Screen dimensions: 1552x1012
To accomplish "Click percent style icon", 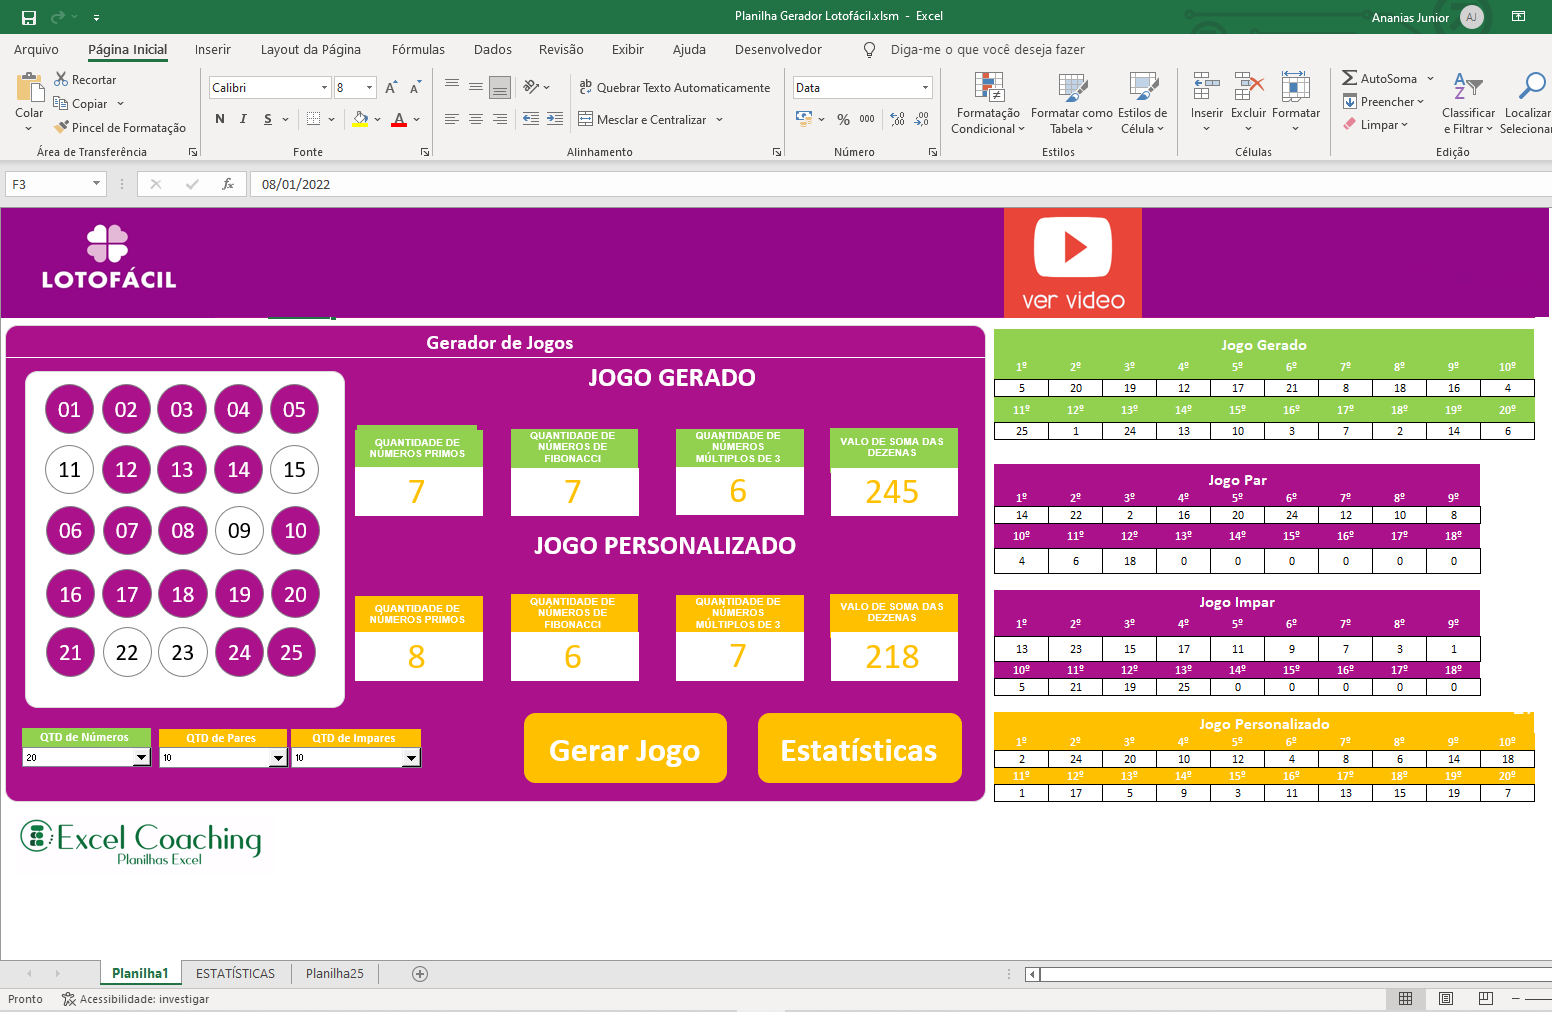I will click(x=843, y=119).
